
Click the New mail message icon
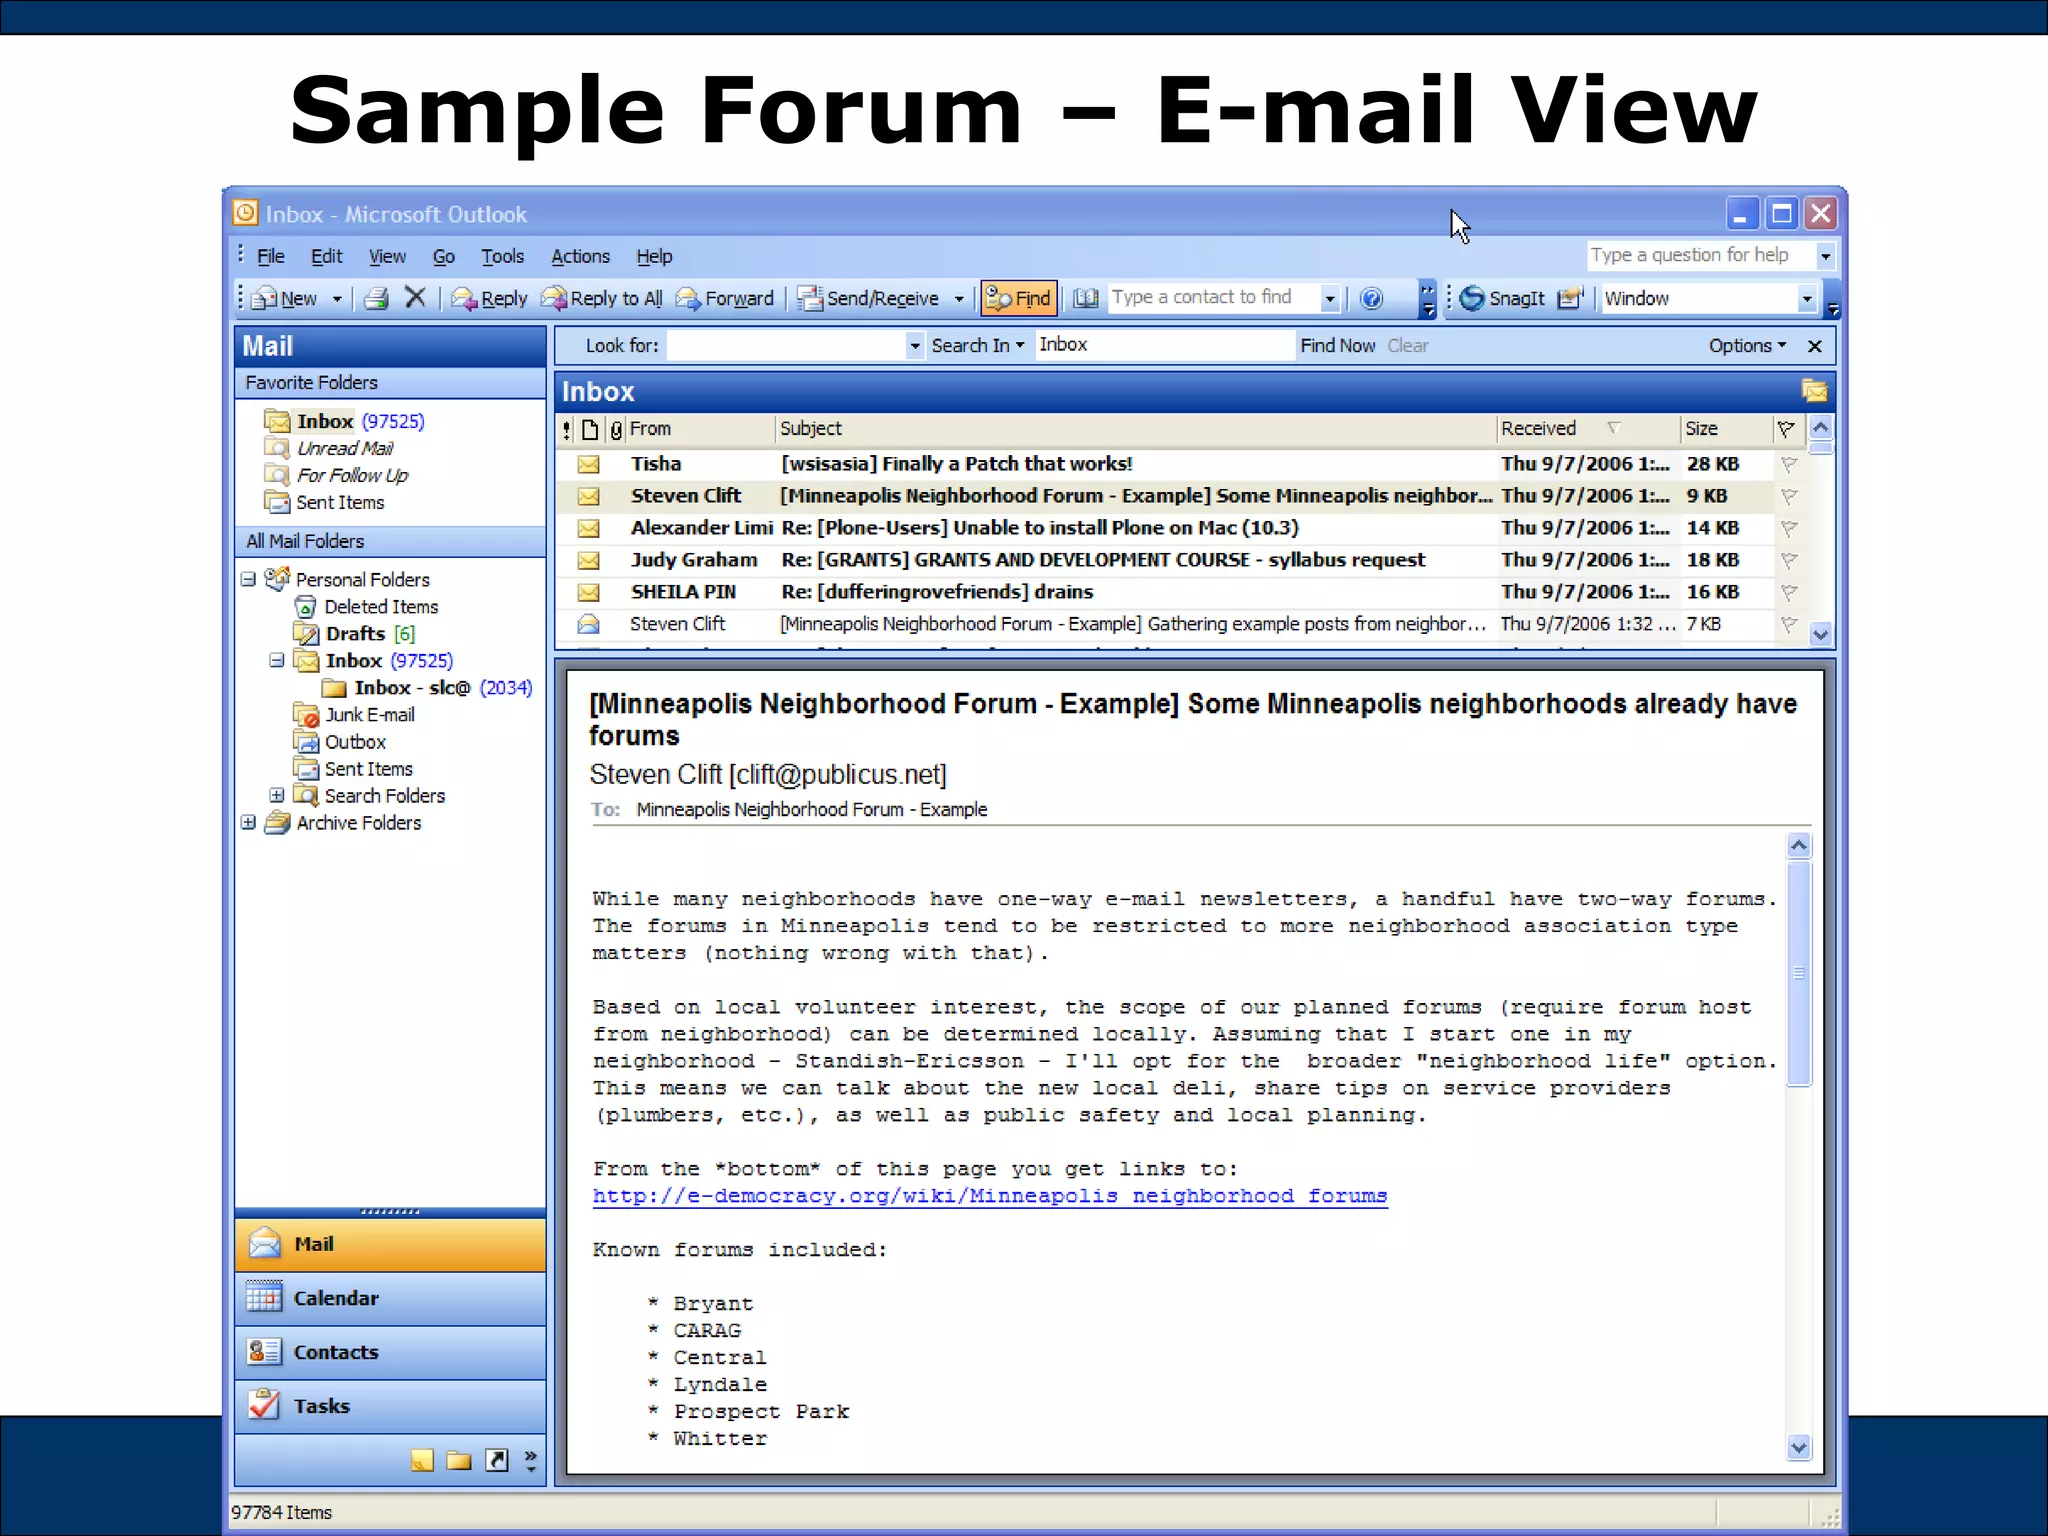click(x=265, y=298)
